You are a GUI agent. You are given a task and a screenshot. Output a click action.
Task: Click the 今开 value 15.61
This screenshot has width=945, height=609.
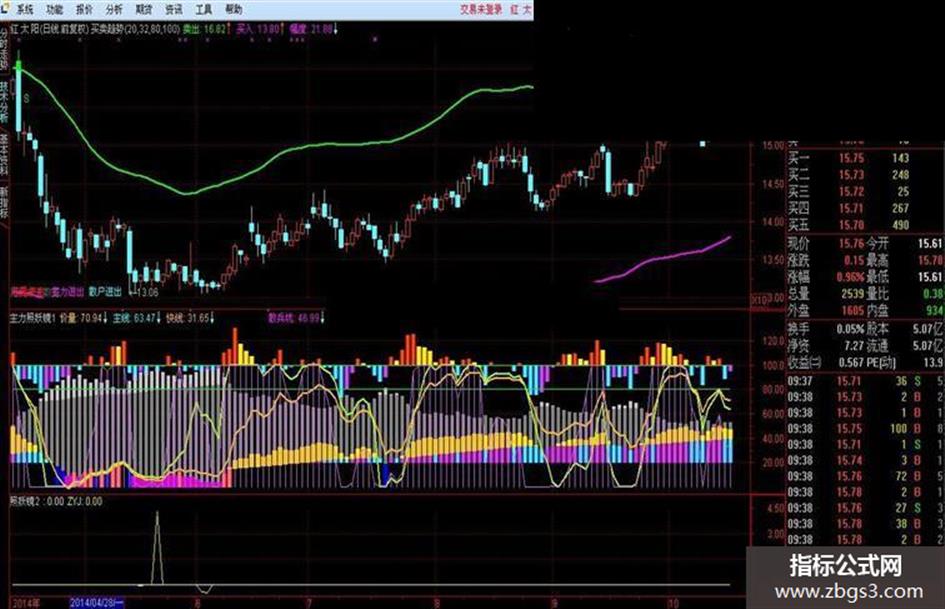click(x=929, y=244)
